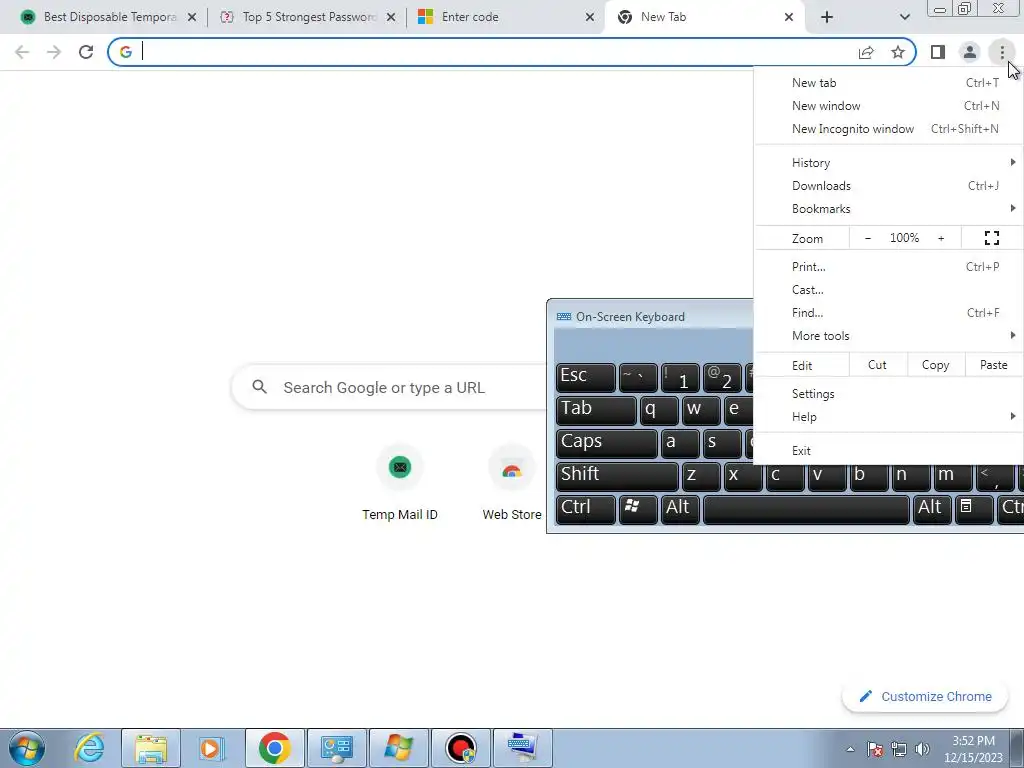Click the Search Google or type a URL box
The height and width of the screenshot is (768, 1024).
(389, 387)
